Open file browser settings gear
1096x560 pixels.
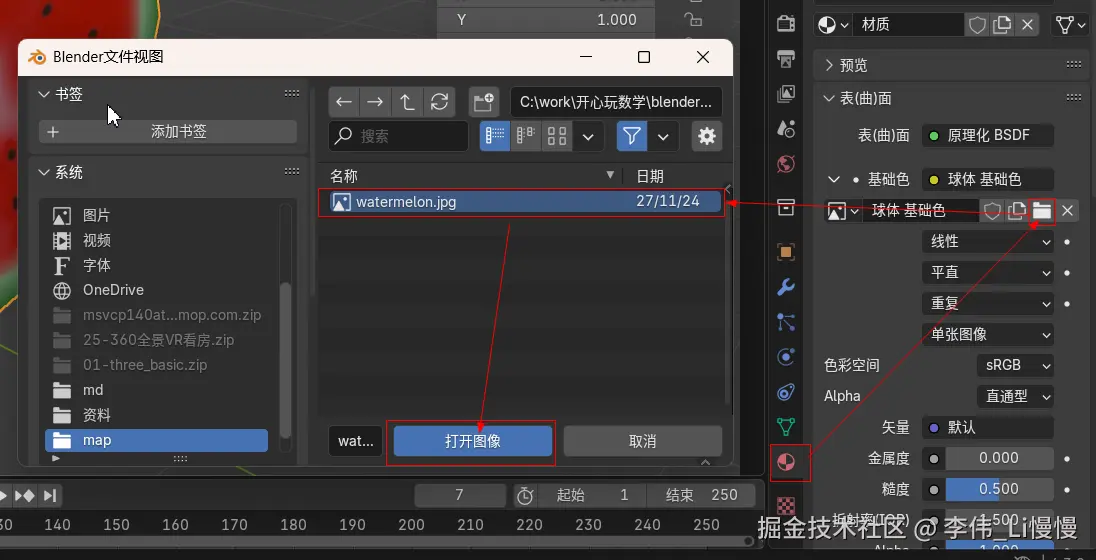[x=707, y=136]
